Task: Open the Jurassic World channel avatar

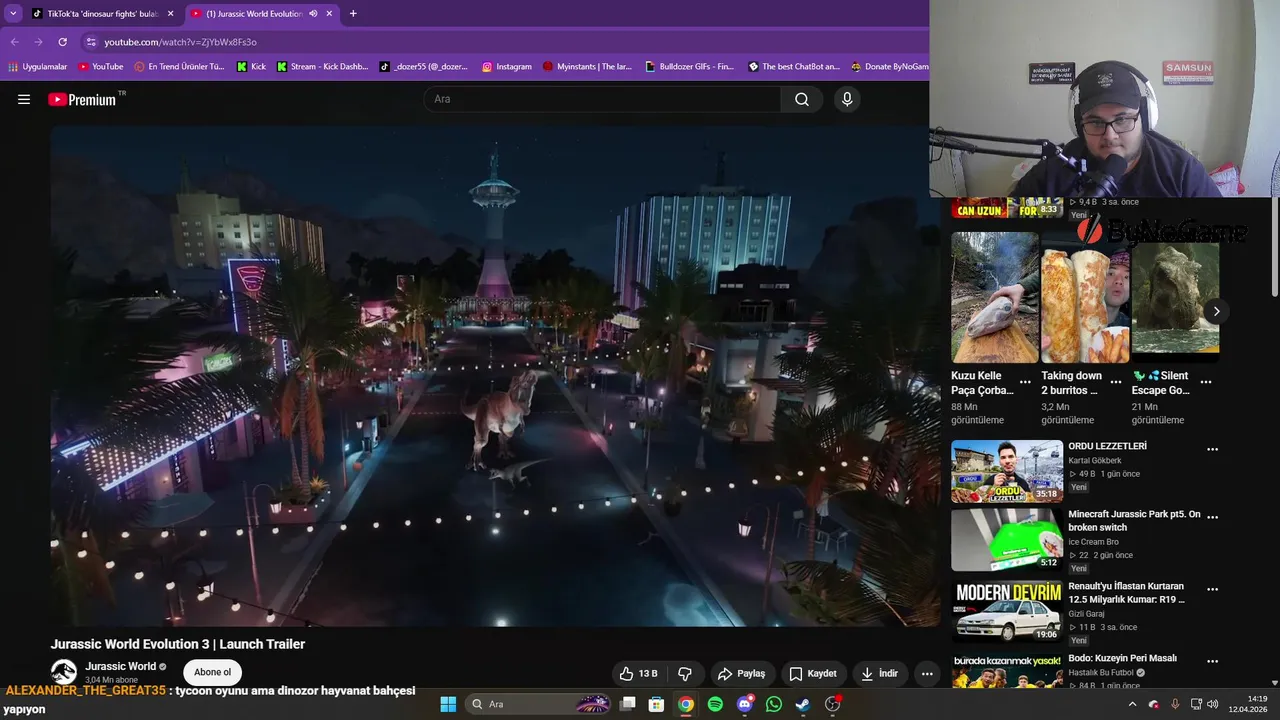Action: (64, 672)
